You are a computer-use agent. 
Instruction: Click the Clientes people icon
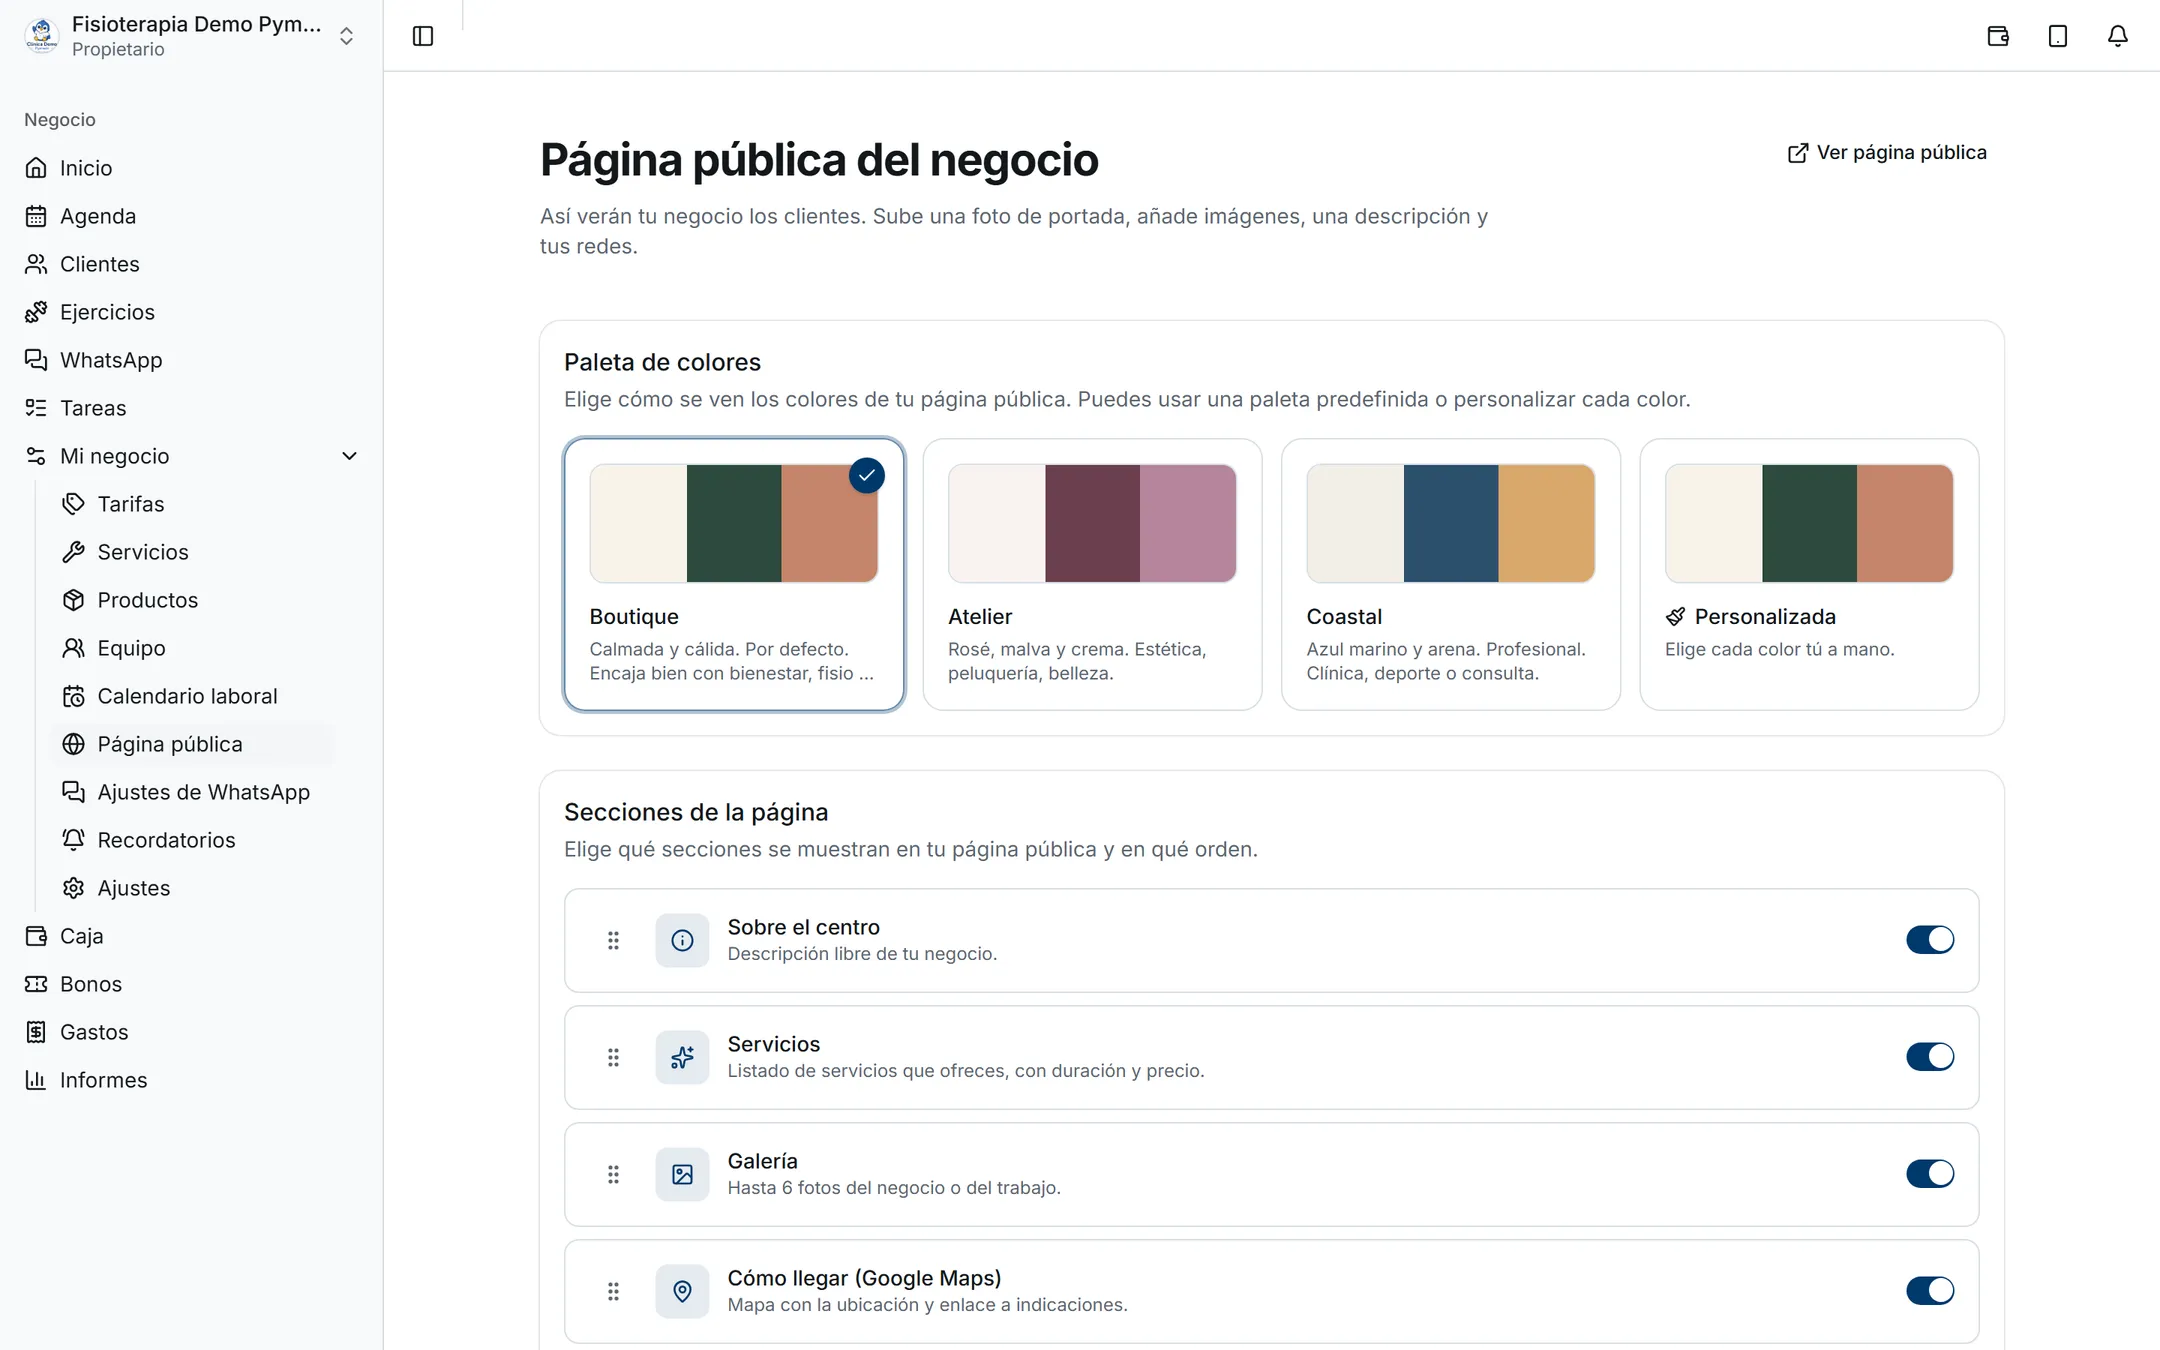pos(36,264)
